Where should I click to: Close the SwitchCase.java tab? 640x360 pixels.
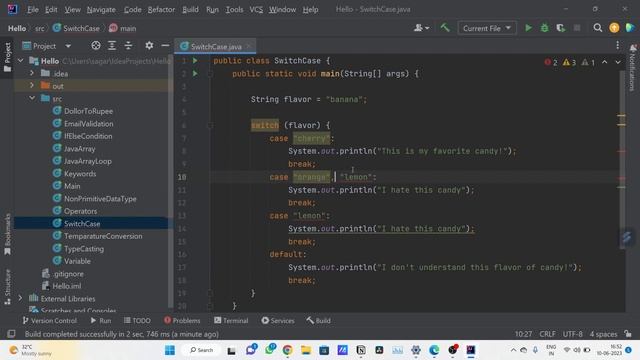click(249, 47)
